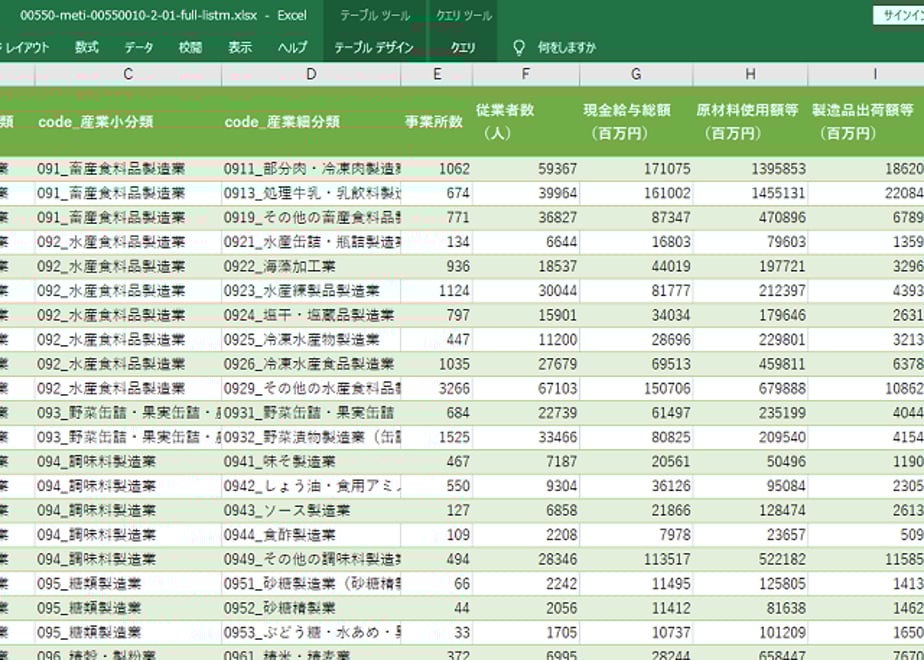
Task: Click the 原材料使用額等 header cell
Action: [x=750, y=121]
